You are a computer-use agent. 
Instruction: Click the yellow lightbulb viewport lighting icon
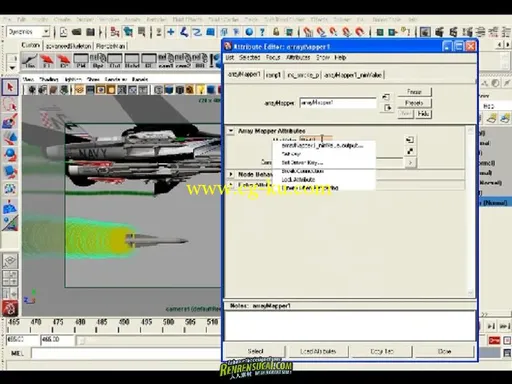point(201,90)
